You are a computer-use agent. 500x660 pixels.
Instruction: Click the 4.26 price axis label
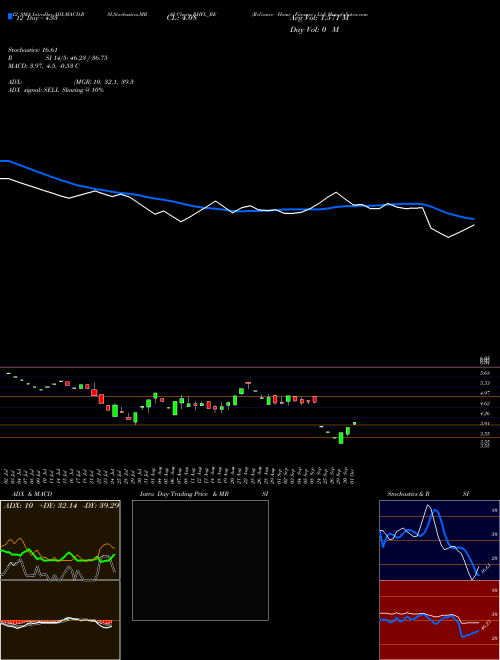(x=484, y=413)
